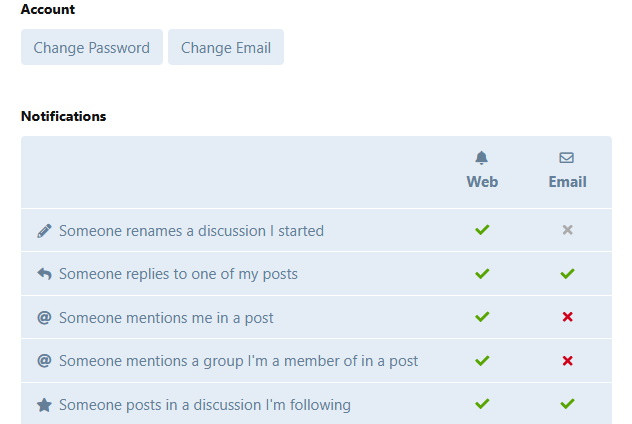This screenshot has height=424, width=632.
Task: Enable email notification for renamed discussion
Action: [567, 230]
